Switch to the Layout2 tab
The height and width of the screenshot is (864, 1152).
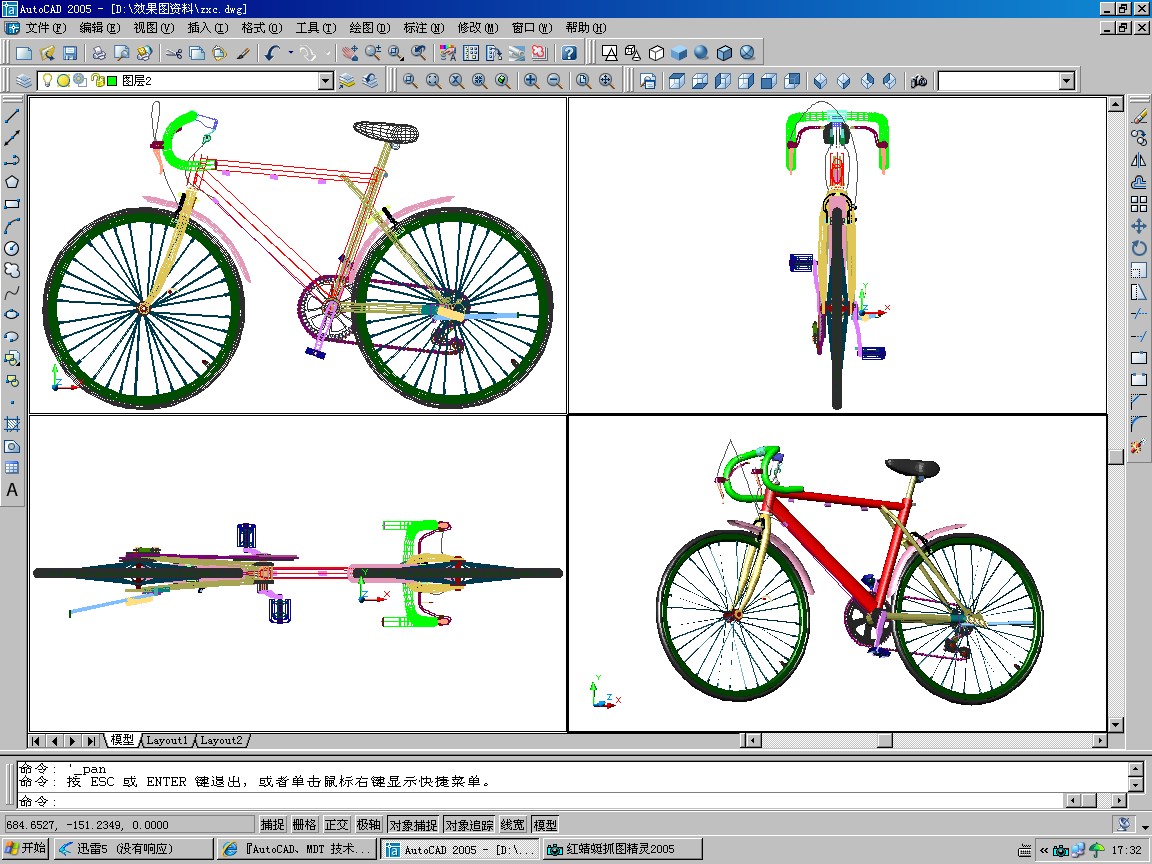pos(221,741)
